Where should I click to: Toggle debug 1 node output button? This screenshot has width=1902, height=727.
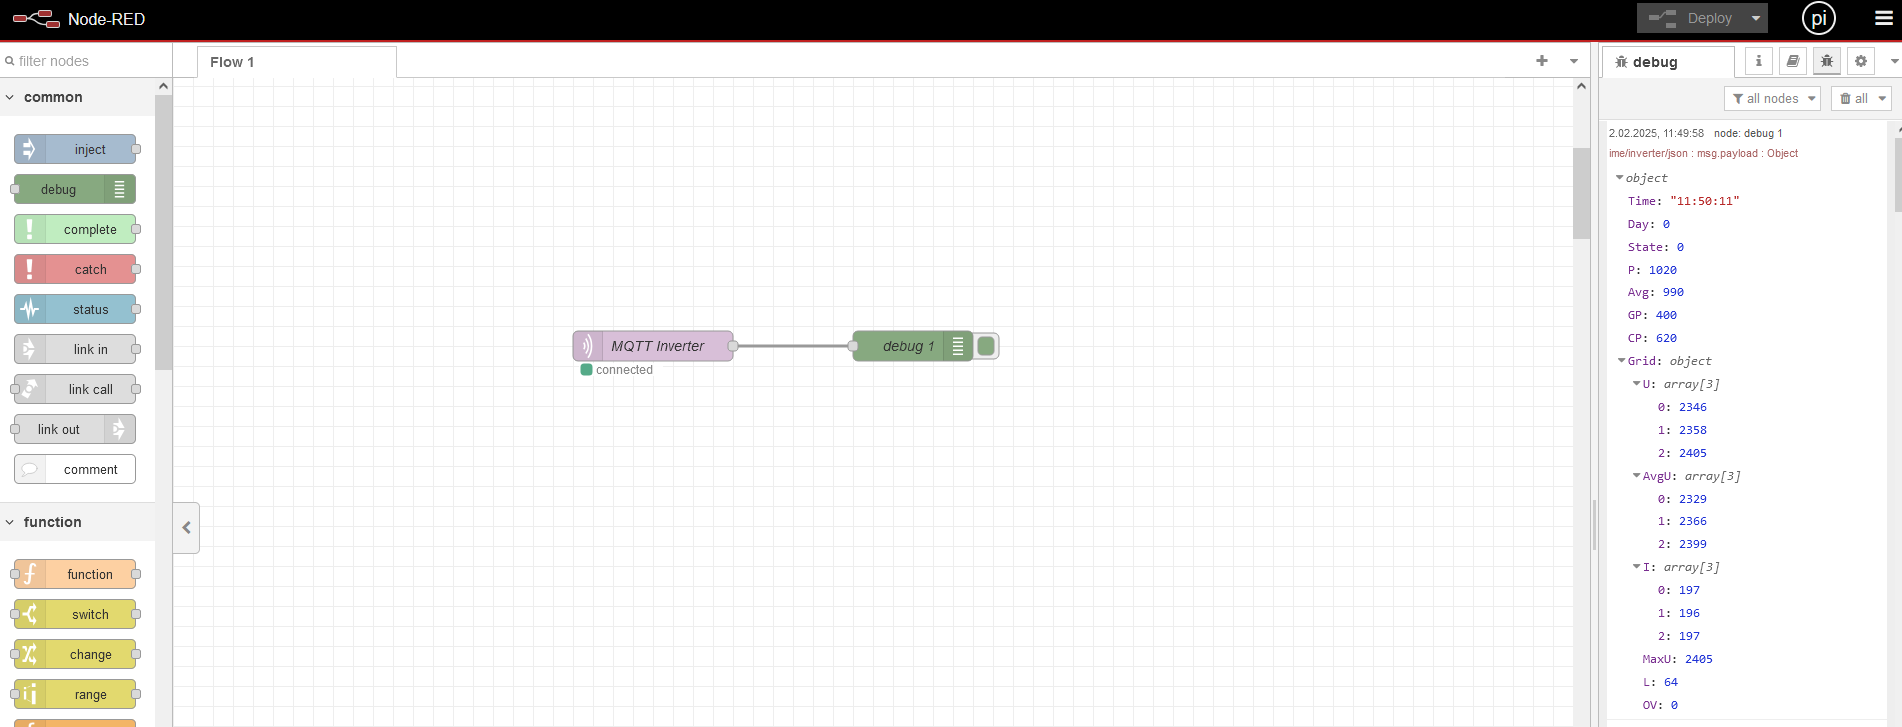pos(986,346)
